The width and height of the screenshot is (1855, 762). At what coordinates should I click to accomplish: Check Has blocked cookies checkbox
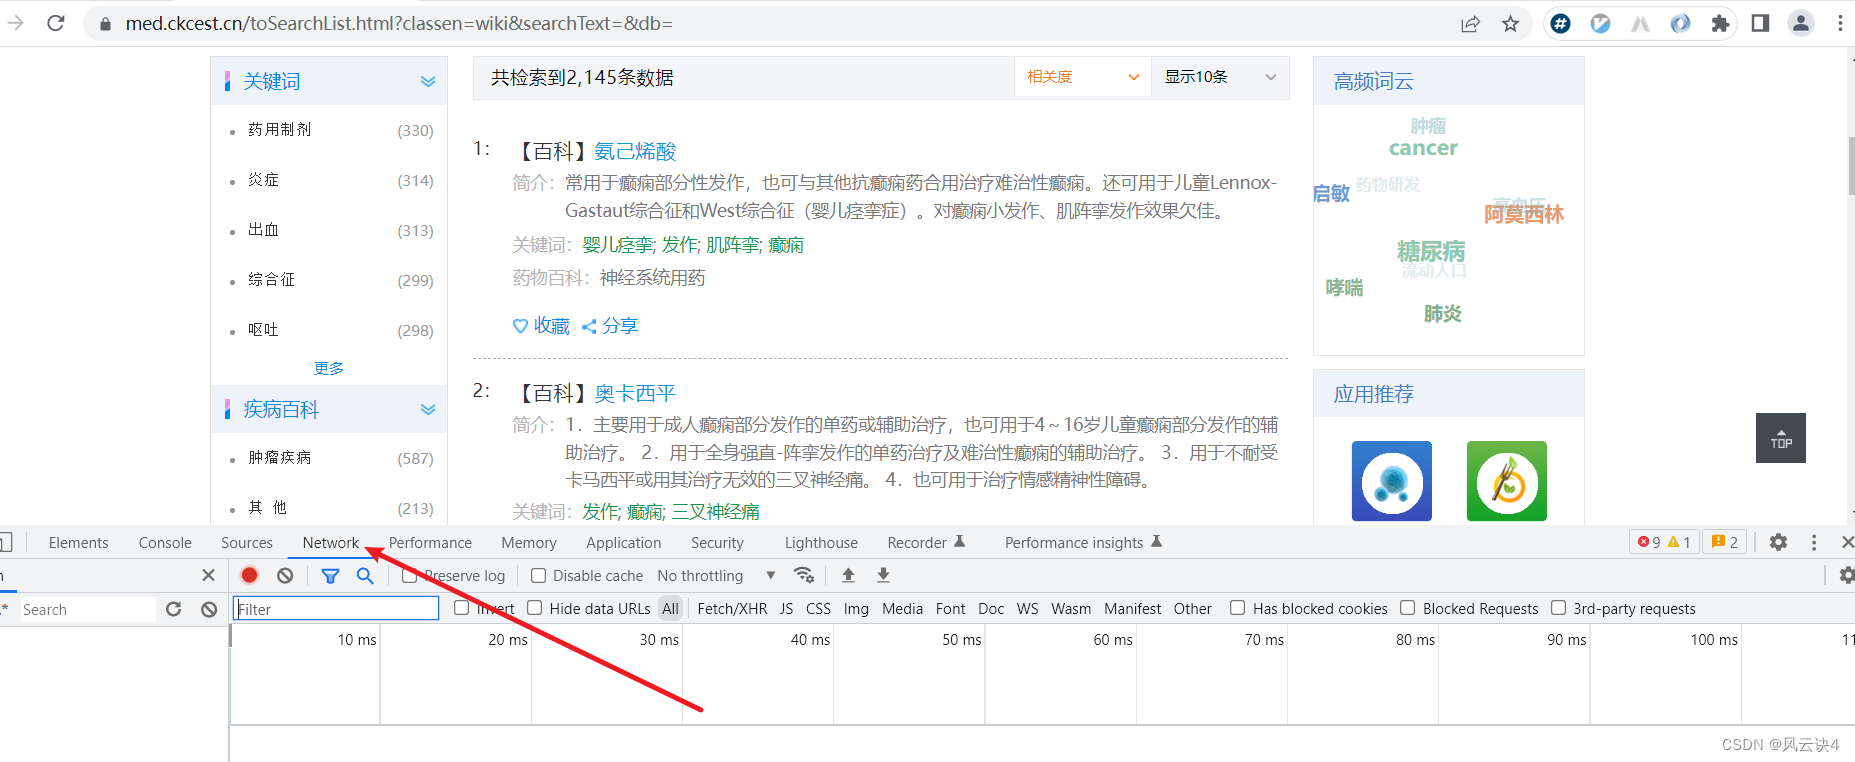[x=1238, y=608]
